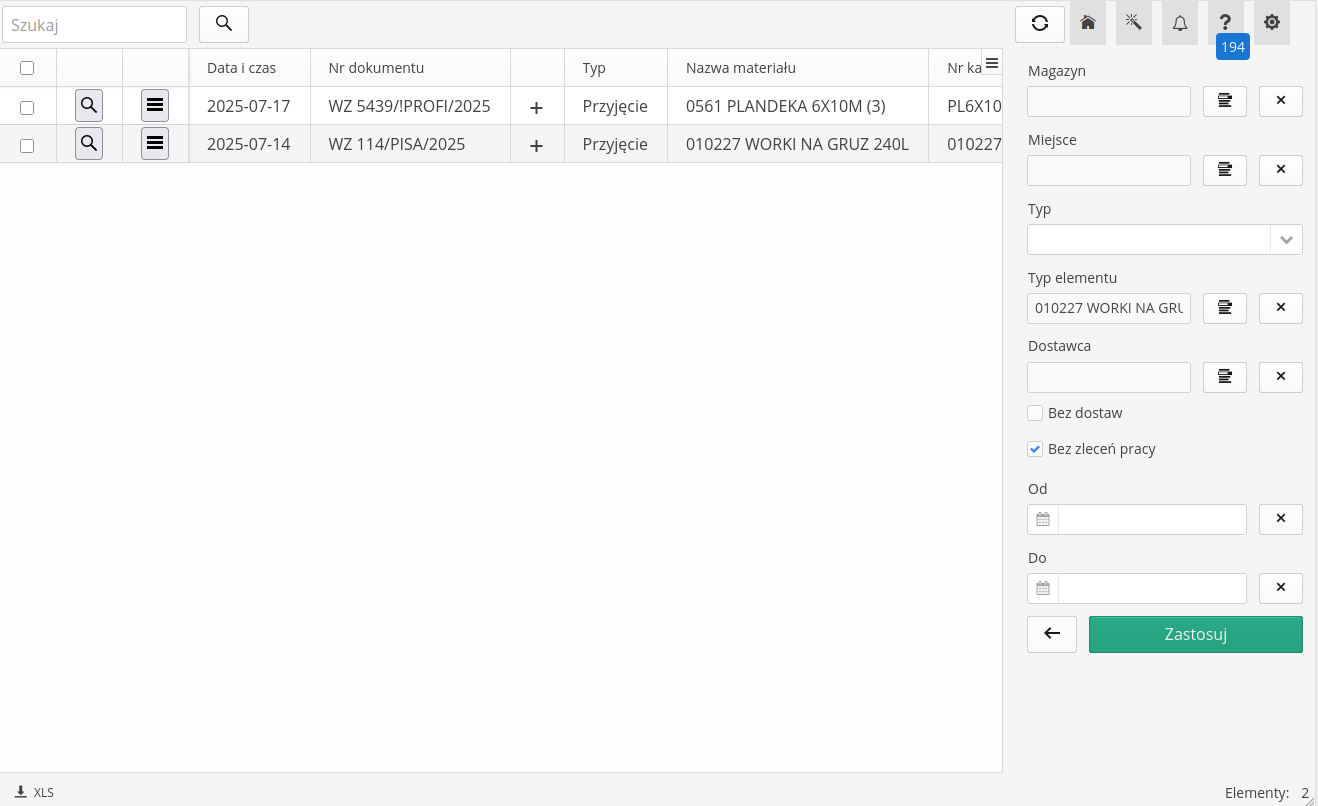1318x806 pixels.
Task: Click the Od date input field
Action: [x=1151, y=520]
